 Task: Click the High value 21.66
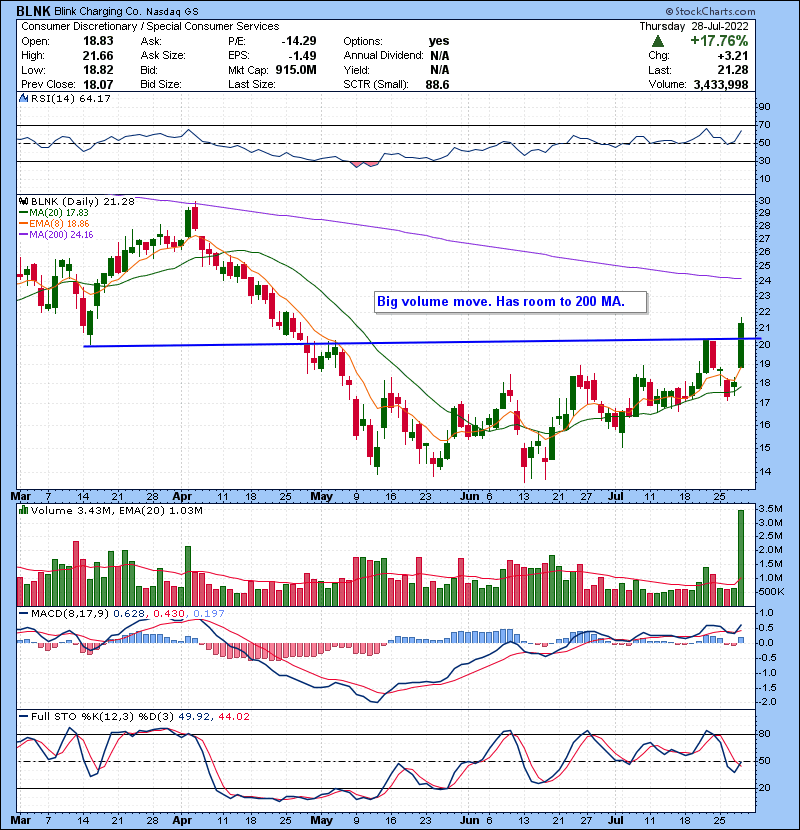click(x=98, y=56)
